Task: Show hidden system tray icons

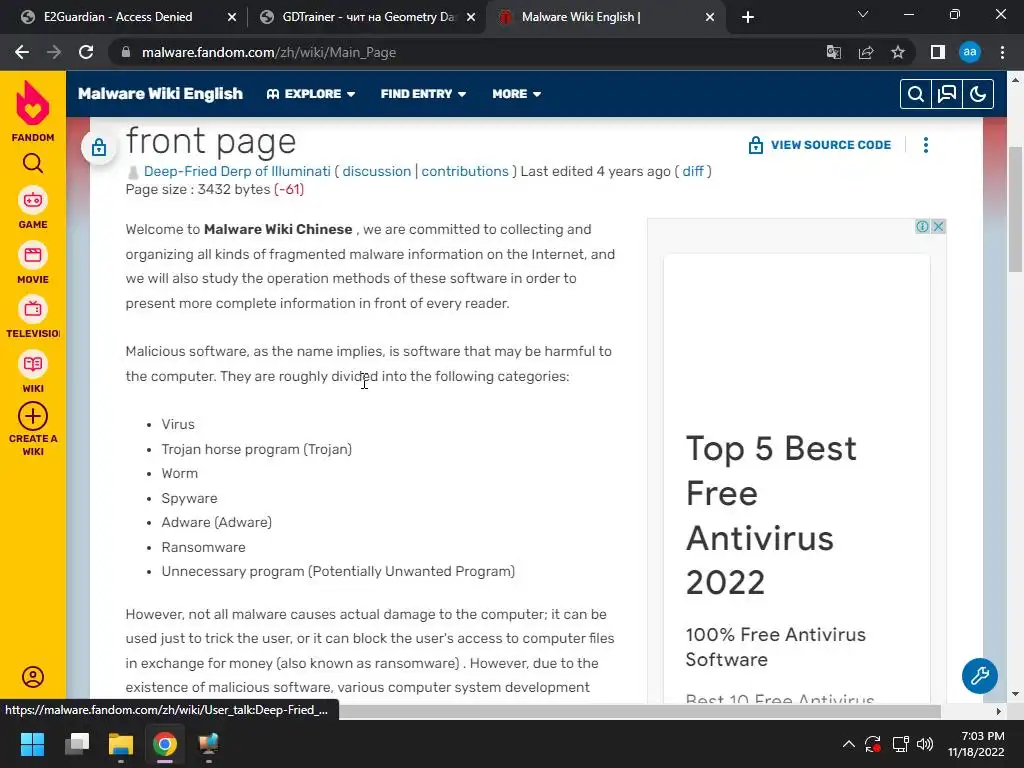Action: pyautogui.click(x=848, y=744)
